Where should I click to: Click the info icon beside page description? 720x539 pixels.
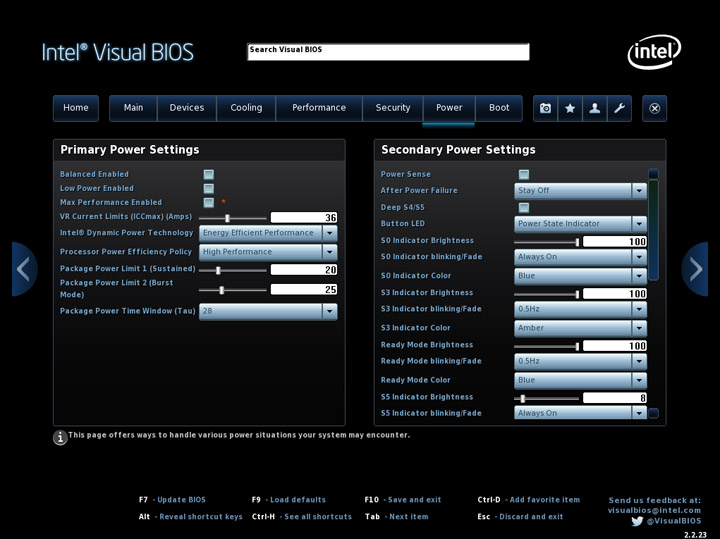tap(60, 437)
